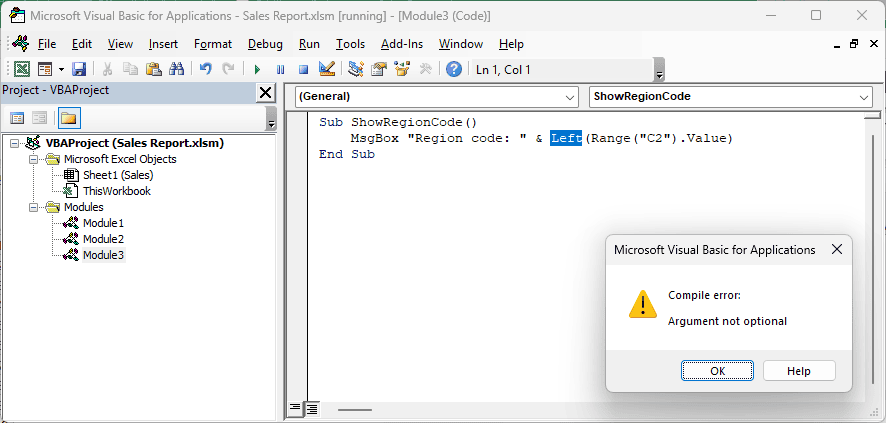Open the Format menu
Image resolution: width=886 pixels, height=423 pixels.
(213, 44)
